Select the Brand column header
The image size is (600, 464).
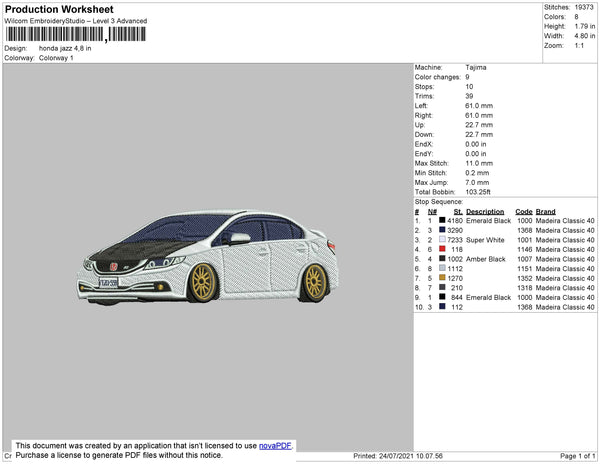pyautogui.click(x=545, y=211)
